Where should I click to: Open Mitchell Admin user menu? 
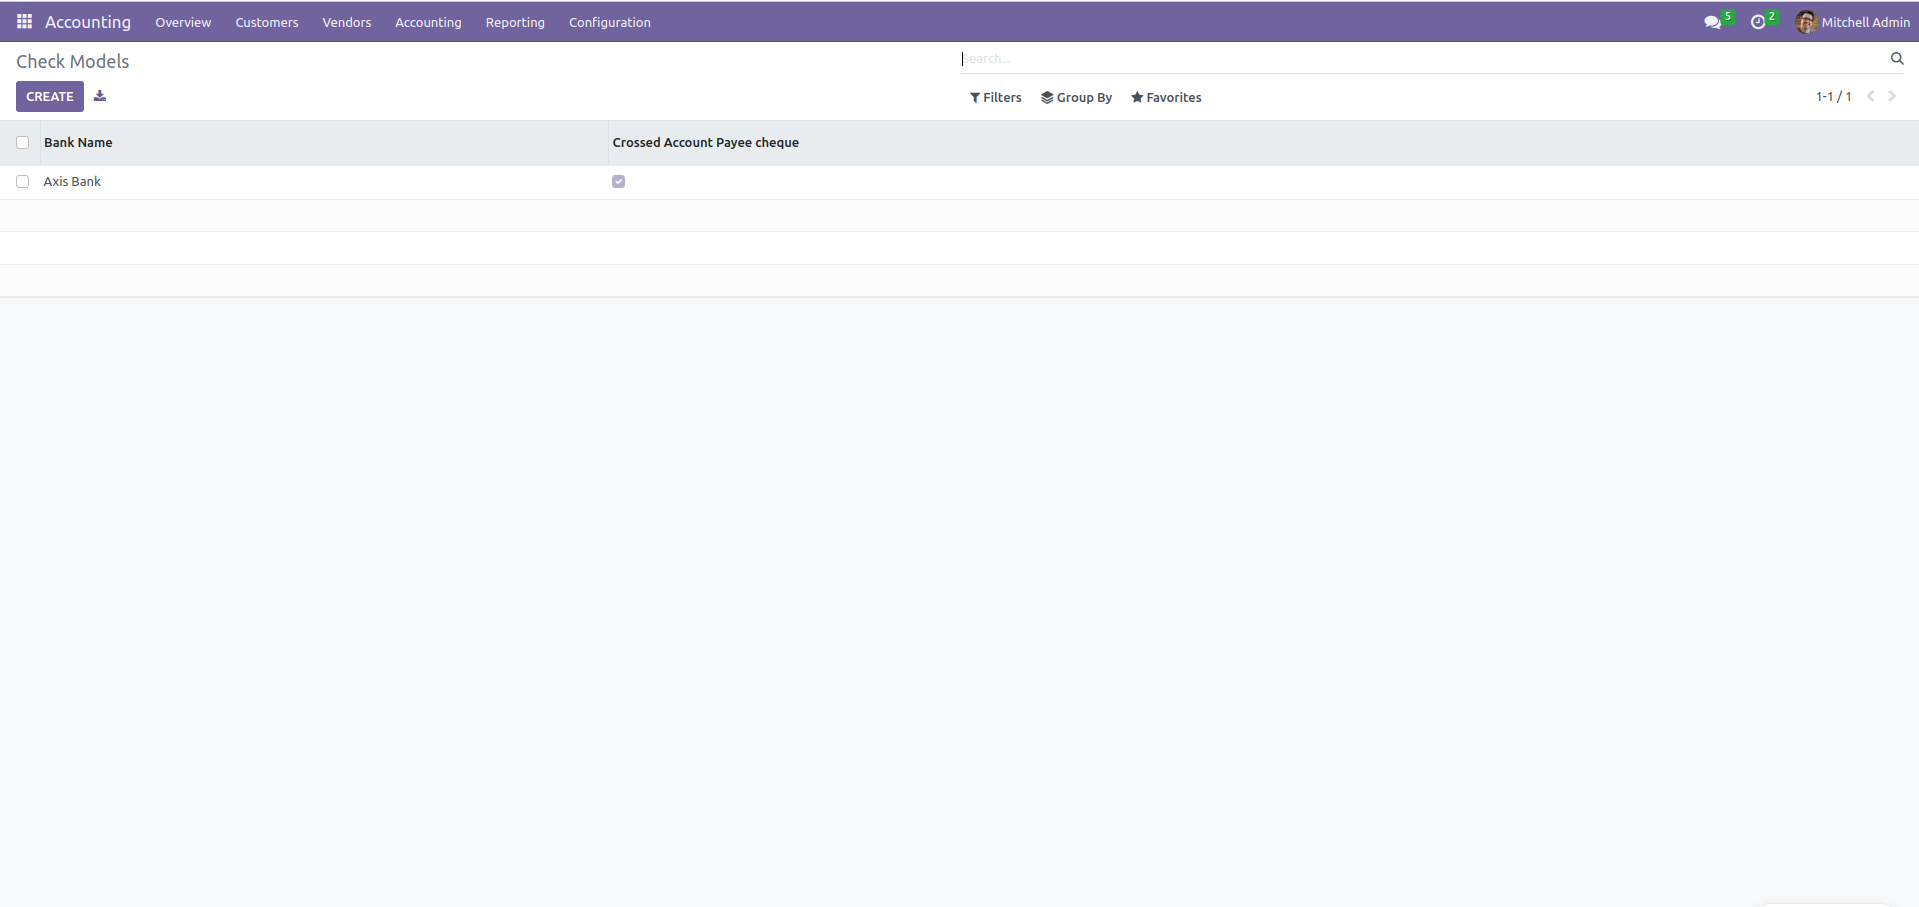coord(1853,22)
